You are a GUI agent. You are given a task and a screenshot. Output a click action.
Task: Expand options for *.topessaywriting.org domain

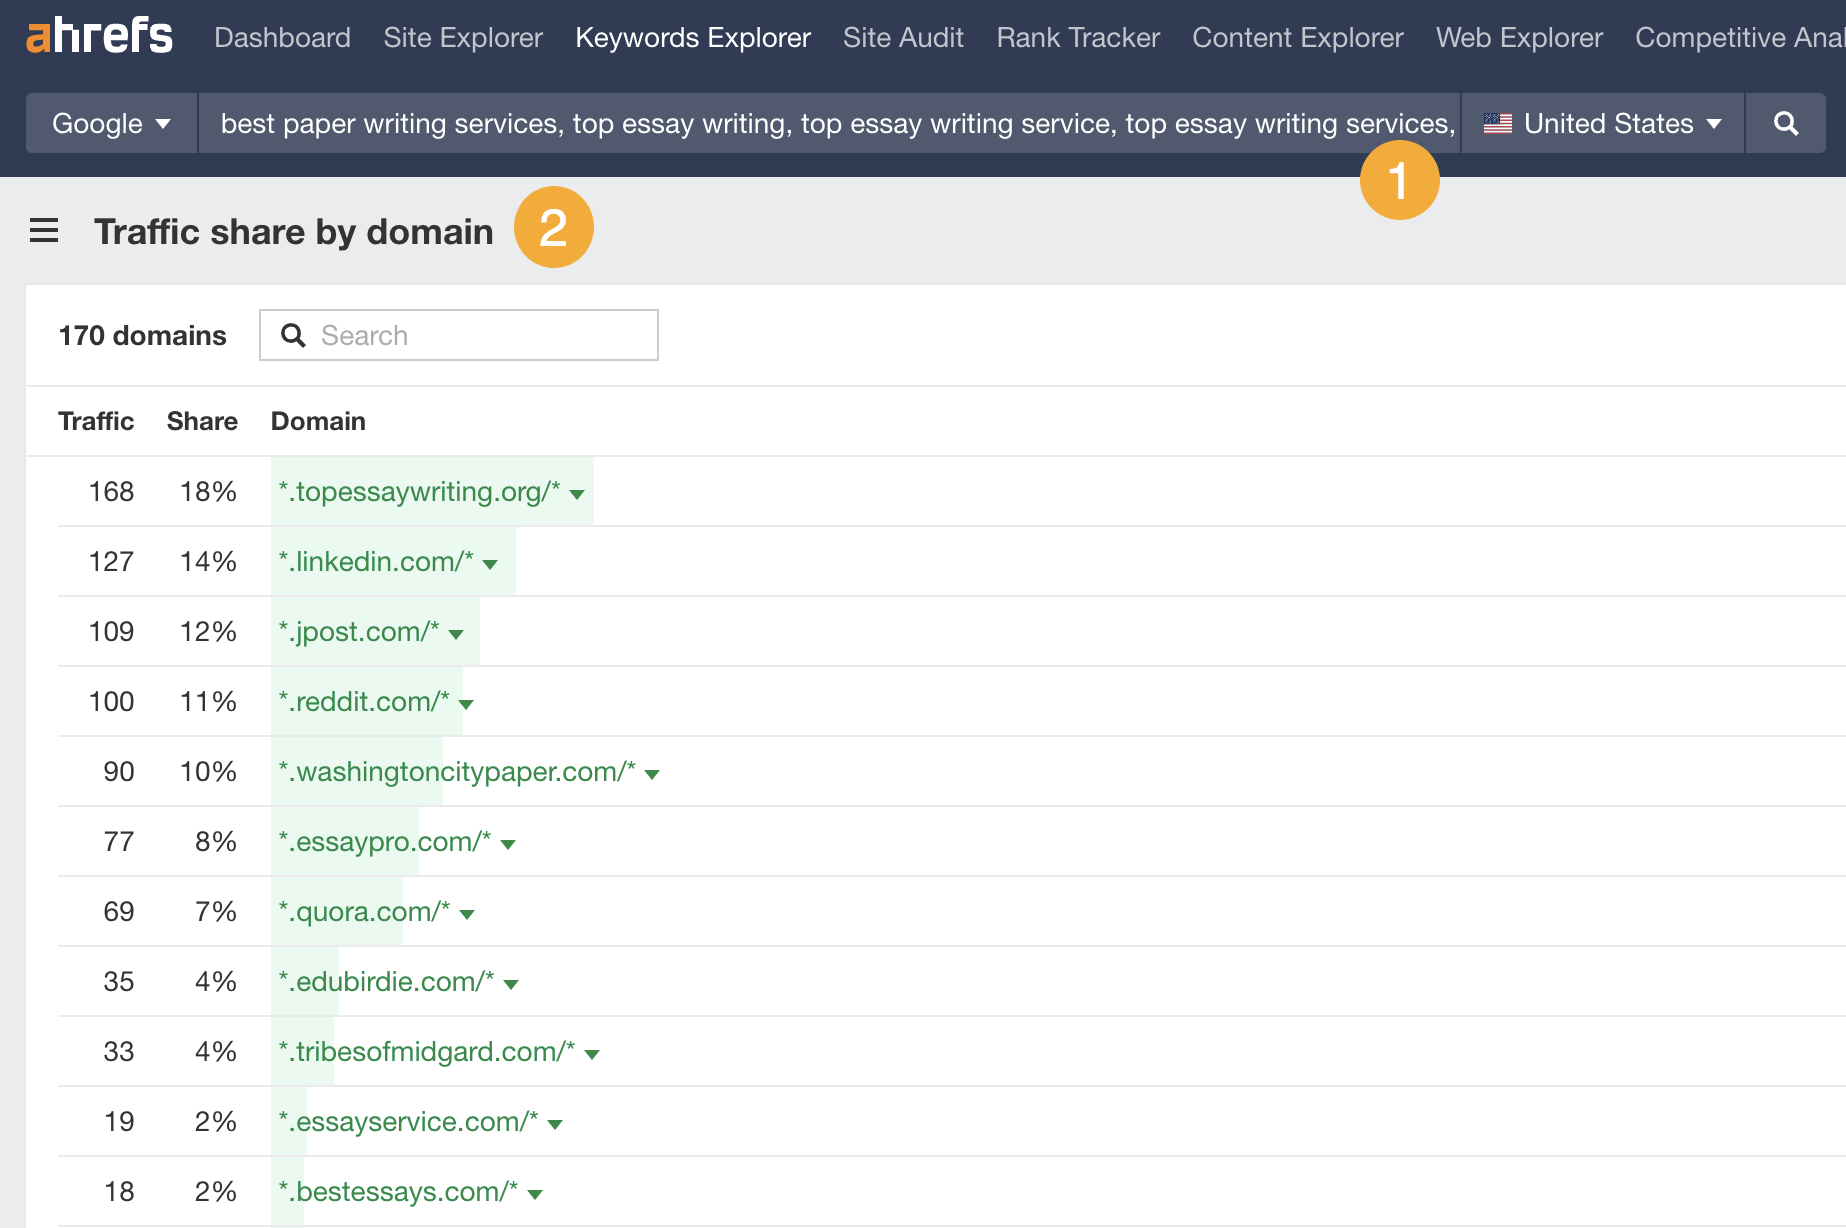(577, 493)
